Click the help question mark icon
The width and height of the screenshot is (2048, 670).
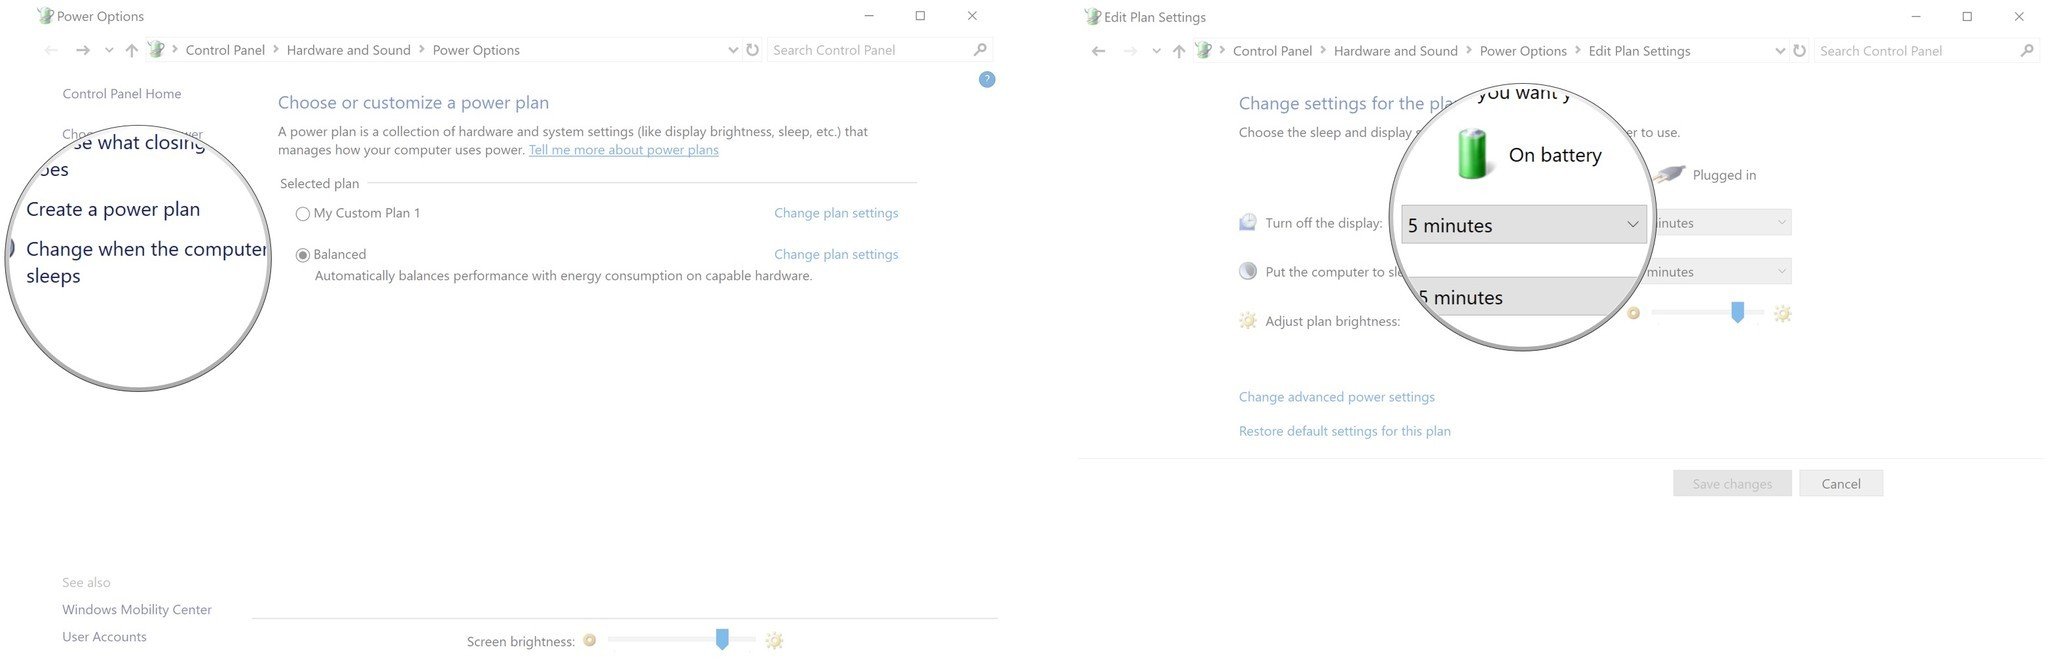coord(986,80)
